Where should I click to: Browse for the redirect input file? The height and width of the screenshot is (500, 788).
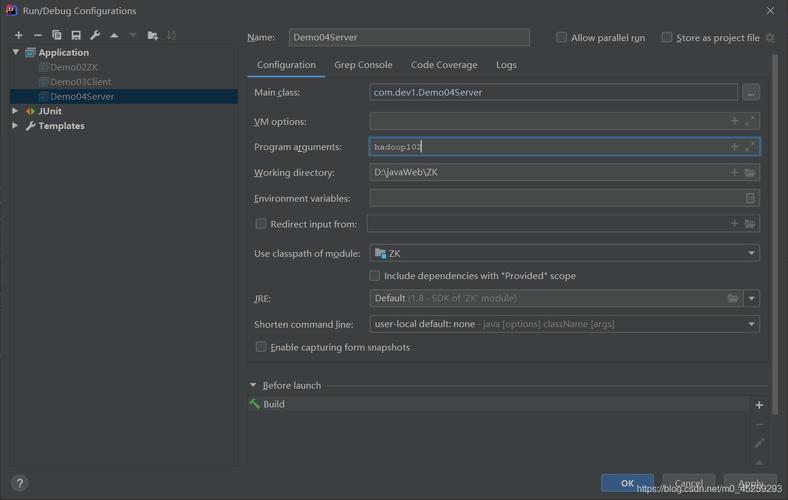click(x=750, y=223)
